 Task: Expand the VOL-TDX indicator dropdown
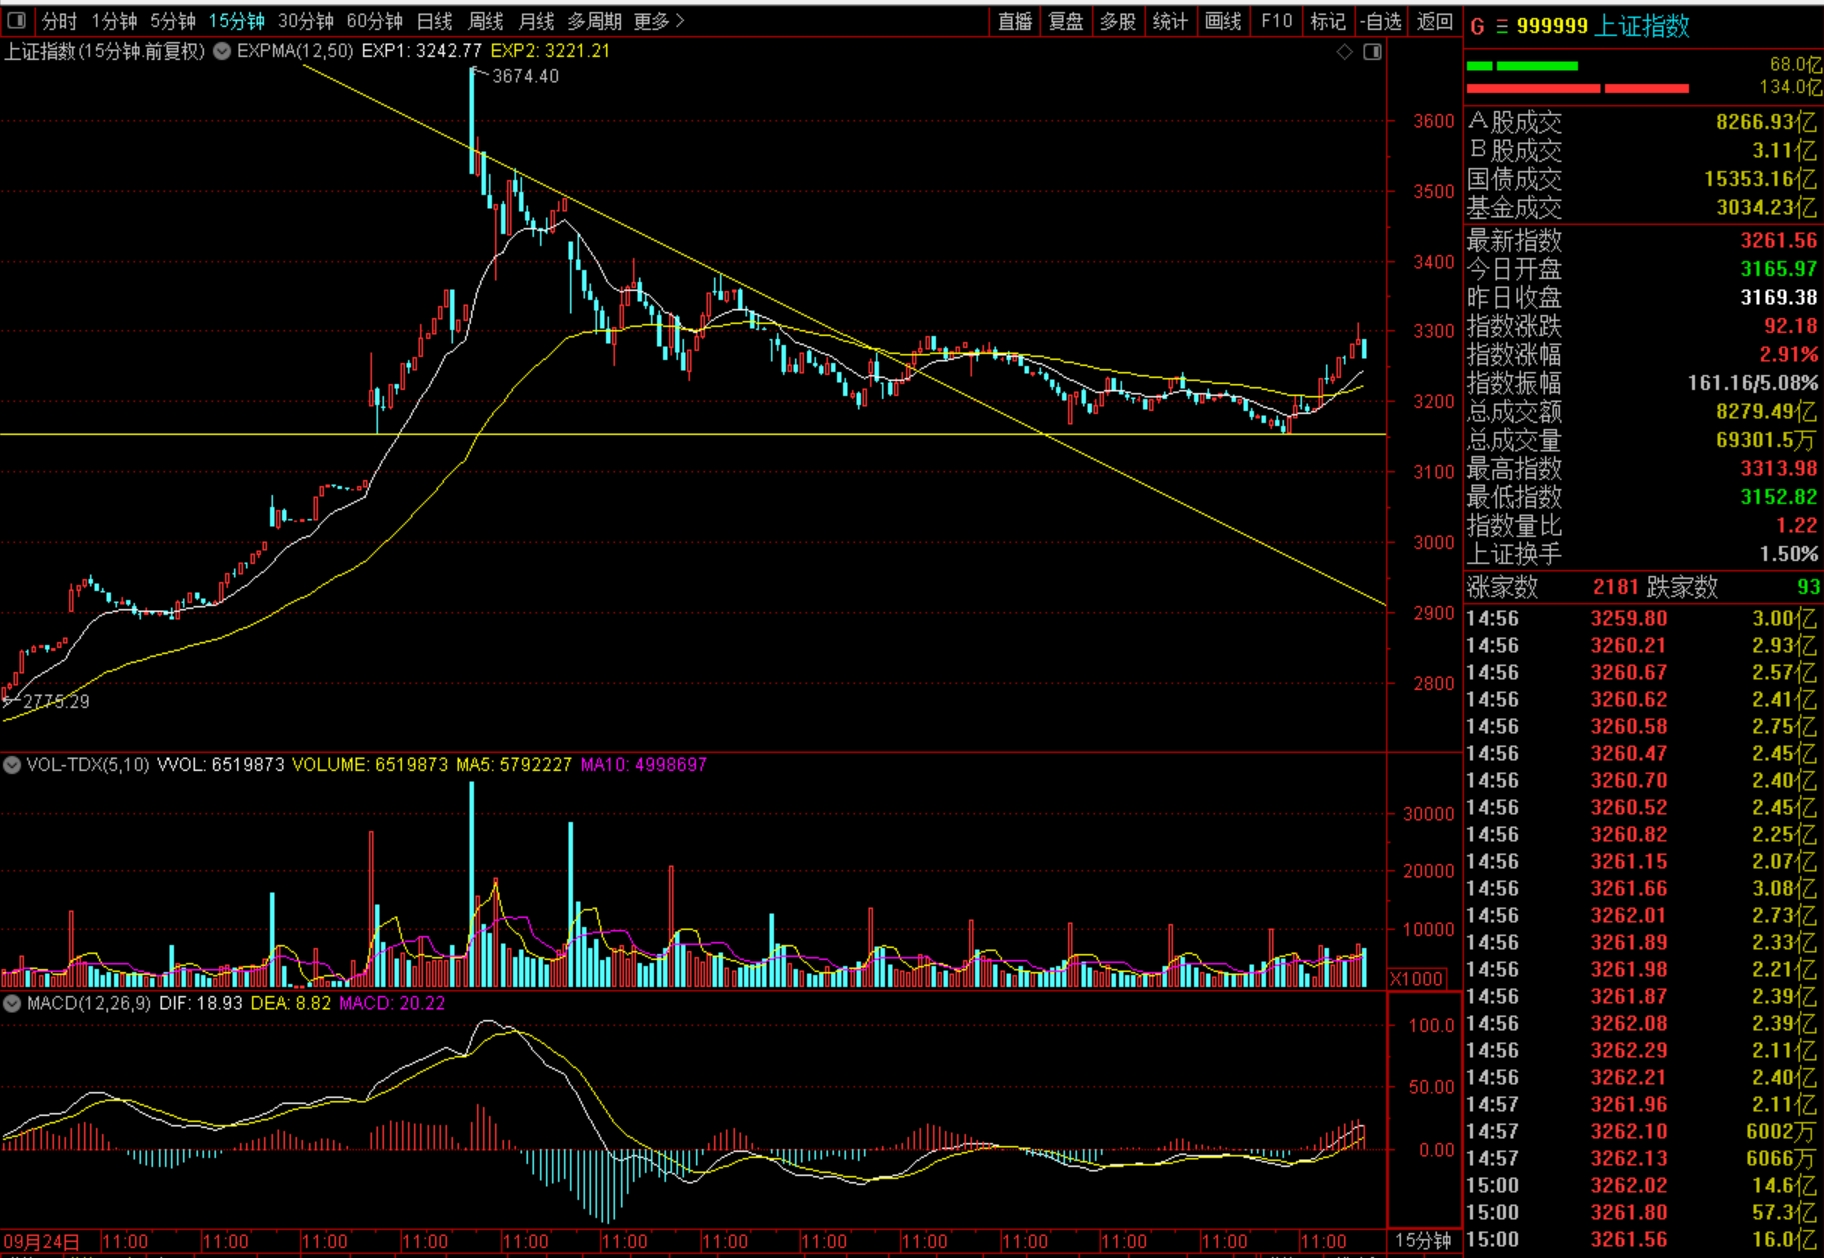(12, 765)
